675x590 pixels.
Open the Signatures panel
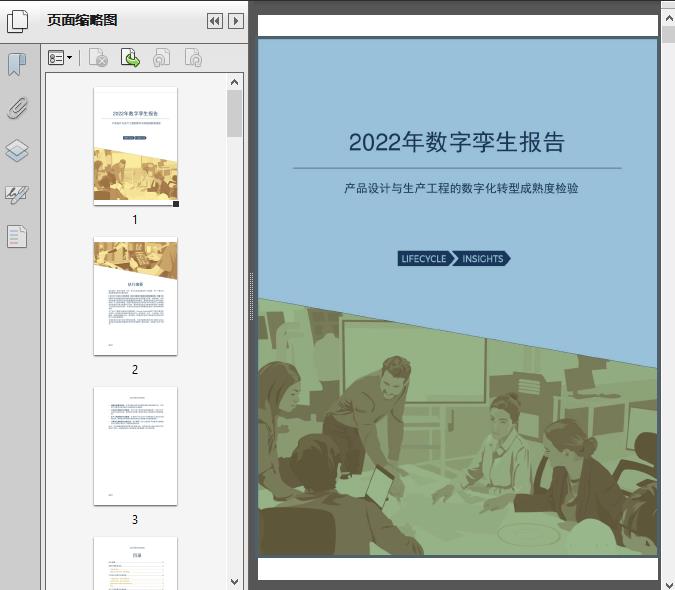[17, 195]
